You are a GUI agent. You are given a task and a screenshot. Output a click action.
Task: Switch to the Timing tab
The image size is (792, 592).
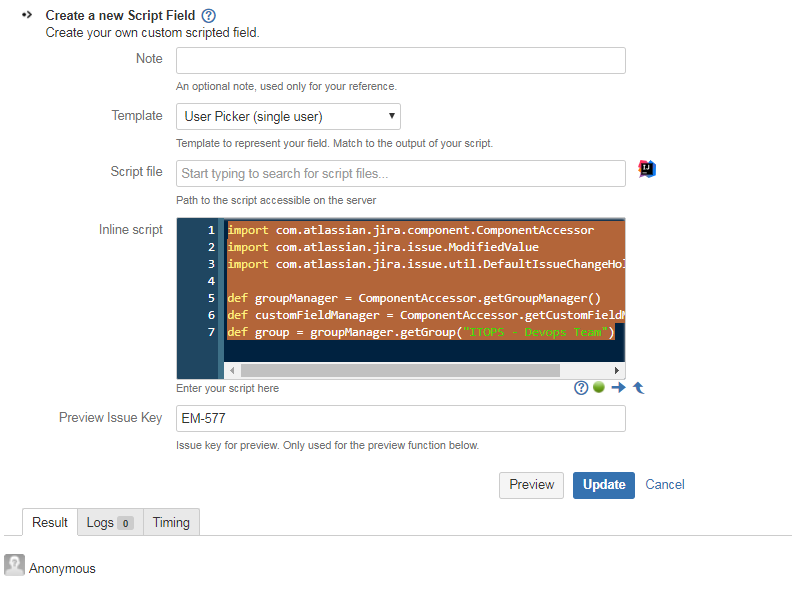pos(171,522)
